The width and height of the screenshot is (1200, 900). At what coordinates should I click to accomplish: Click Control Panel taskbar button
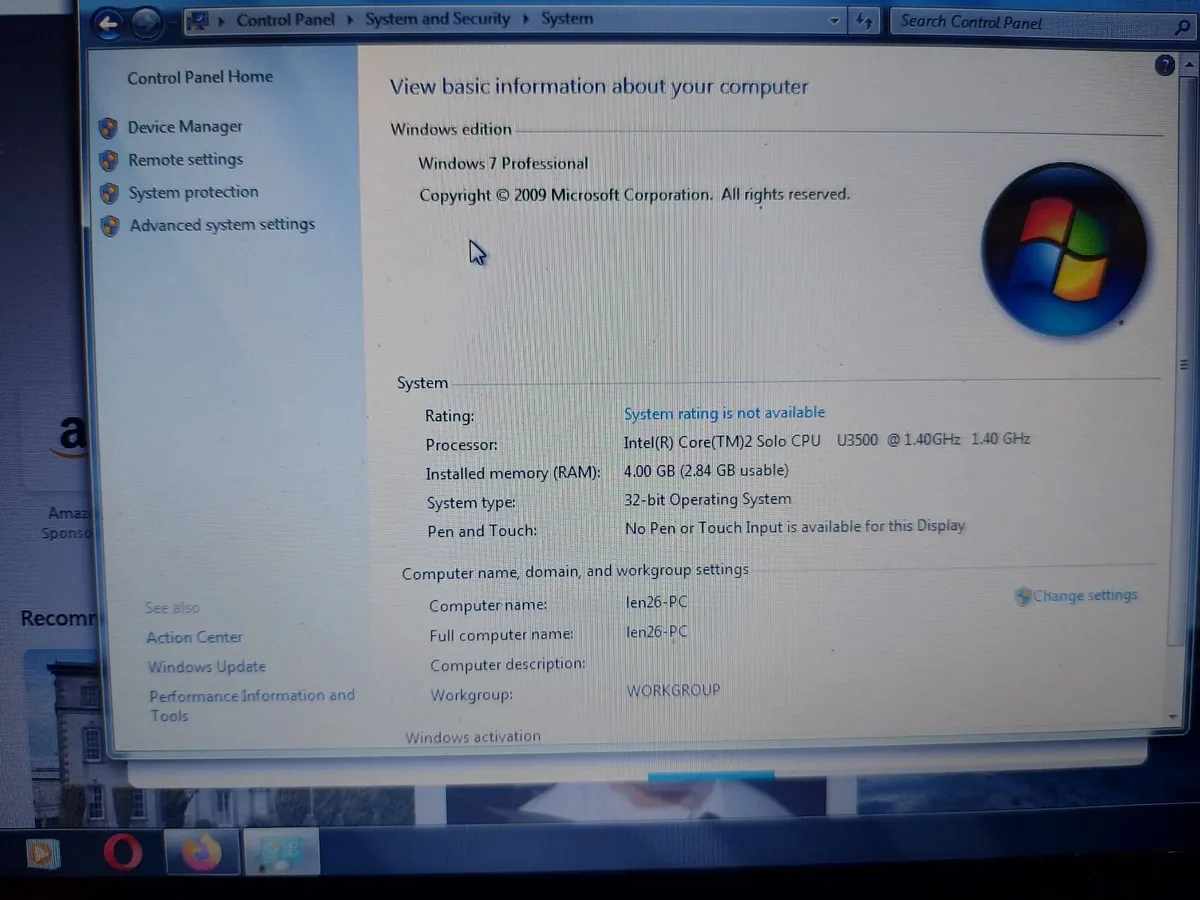(281, 853)
